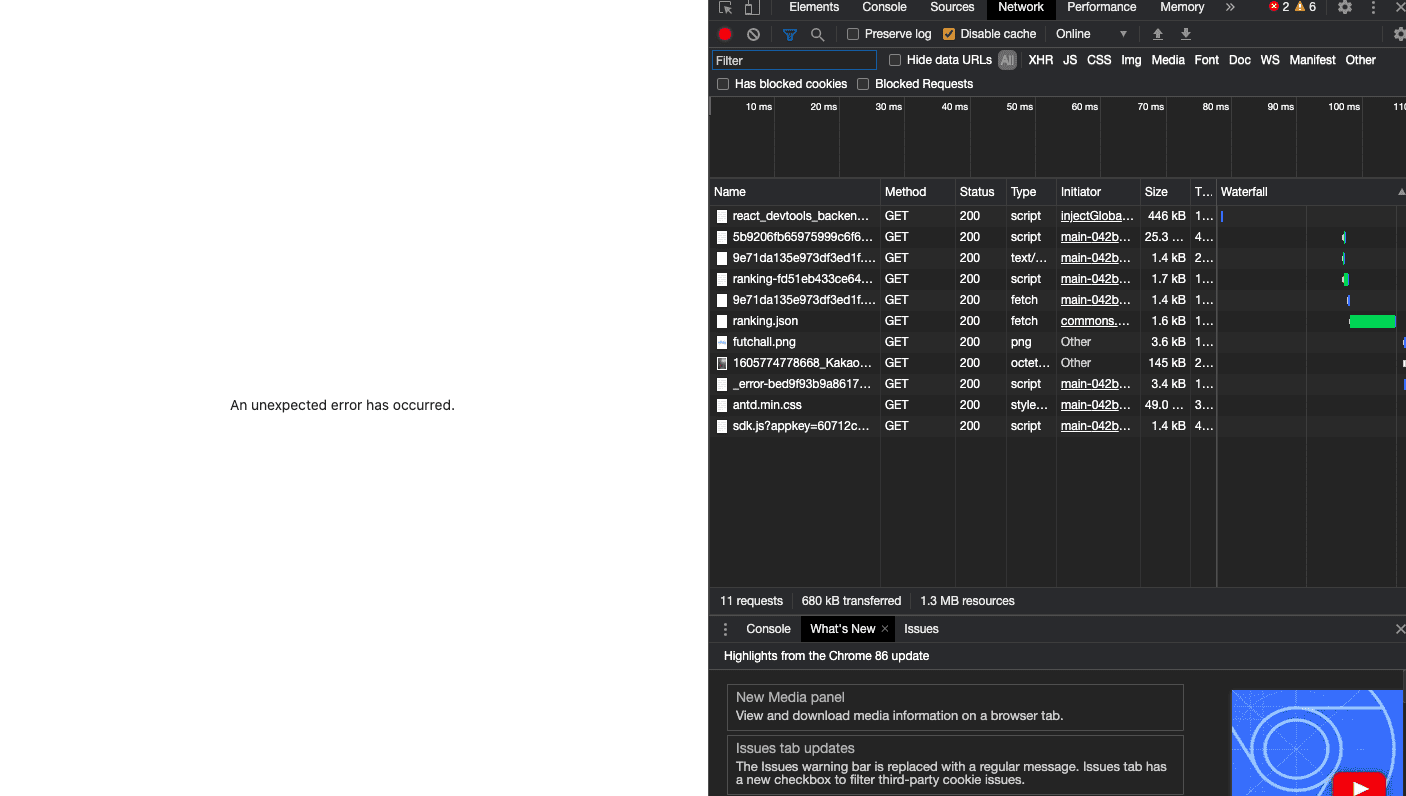Open the Online throttling dropdown
The width and height of the screenshot is (1406, 796).
[1096, 34]
